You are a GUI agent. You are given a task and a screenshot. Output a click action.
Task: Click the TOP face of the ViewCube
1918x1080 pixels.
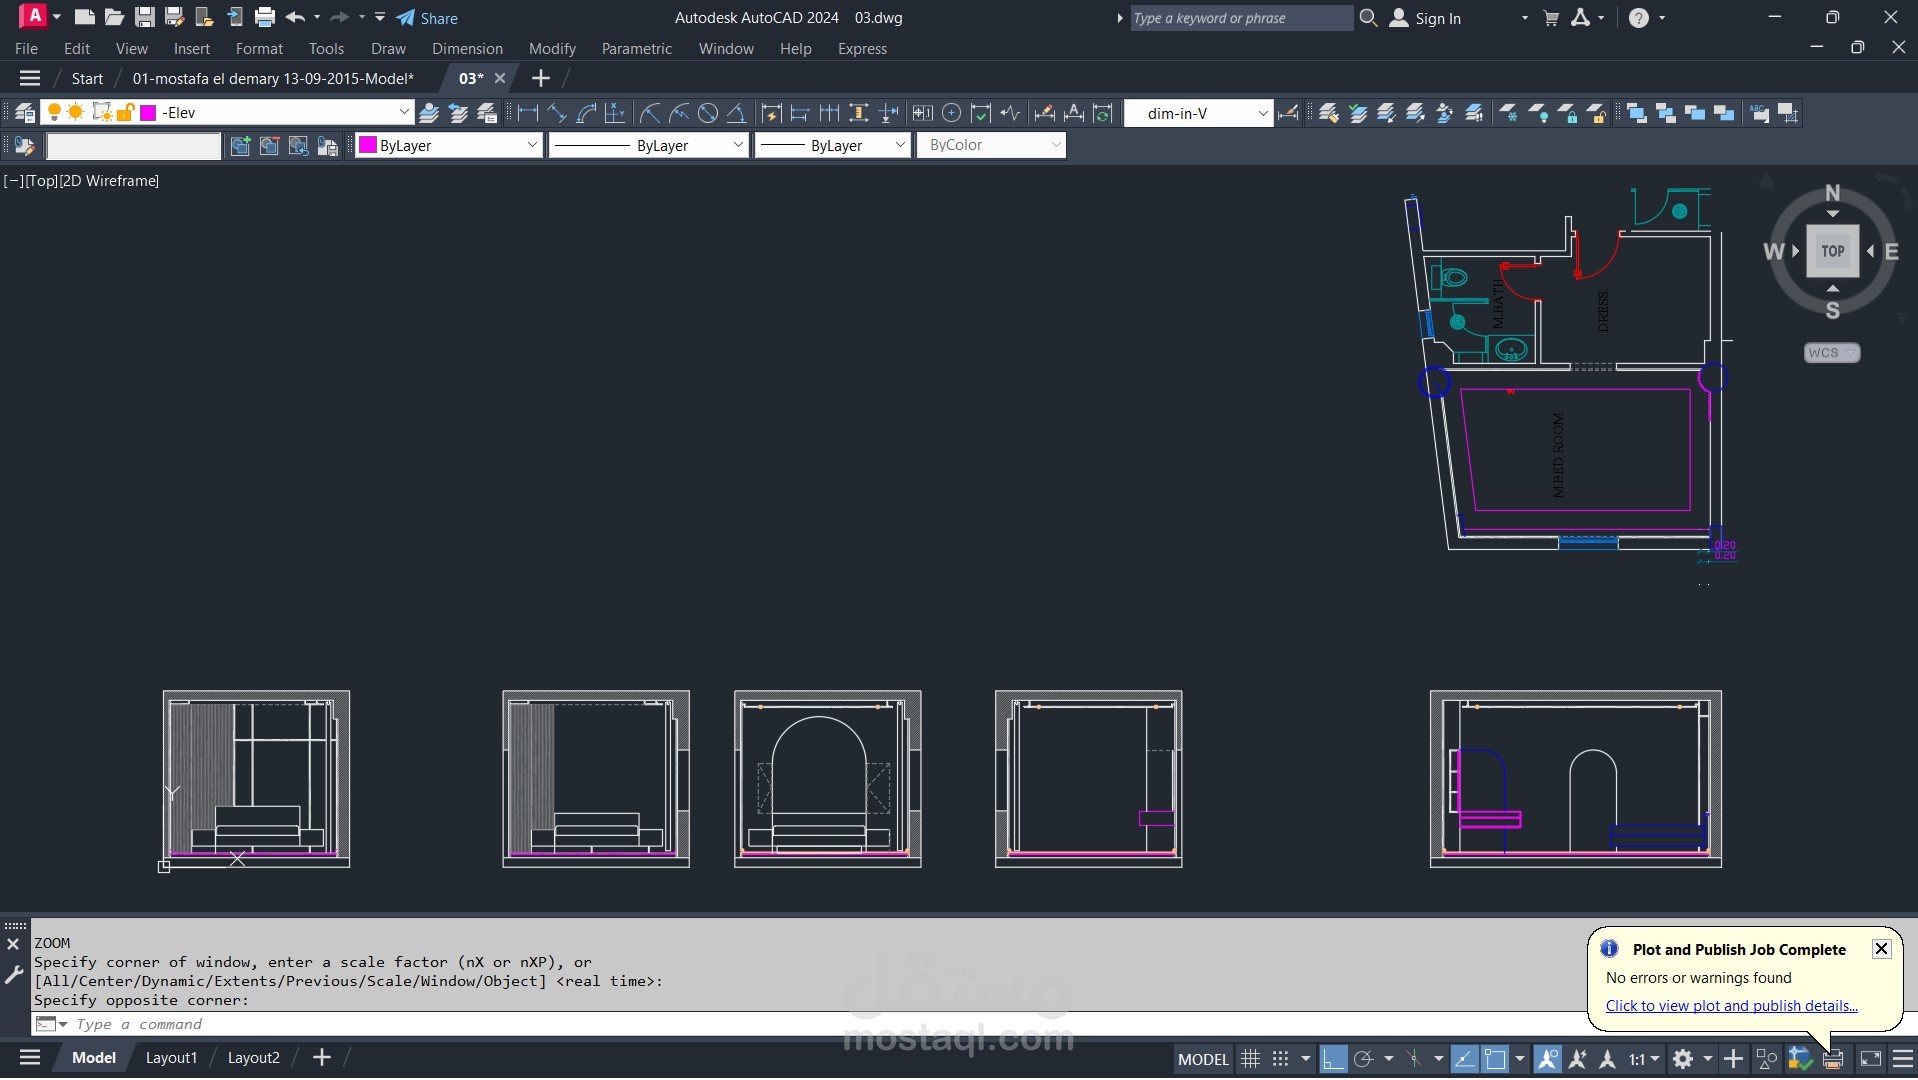(1832, 251)
